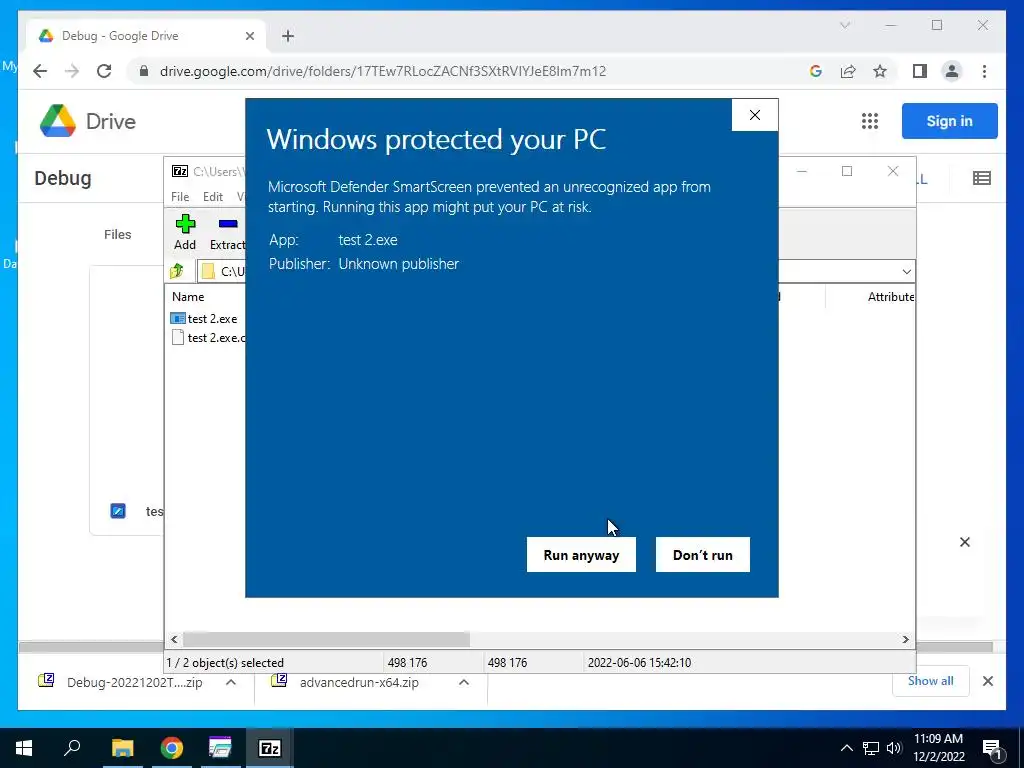Expand the 7-Zip address path dropdown

pos(906,271)
